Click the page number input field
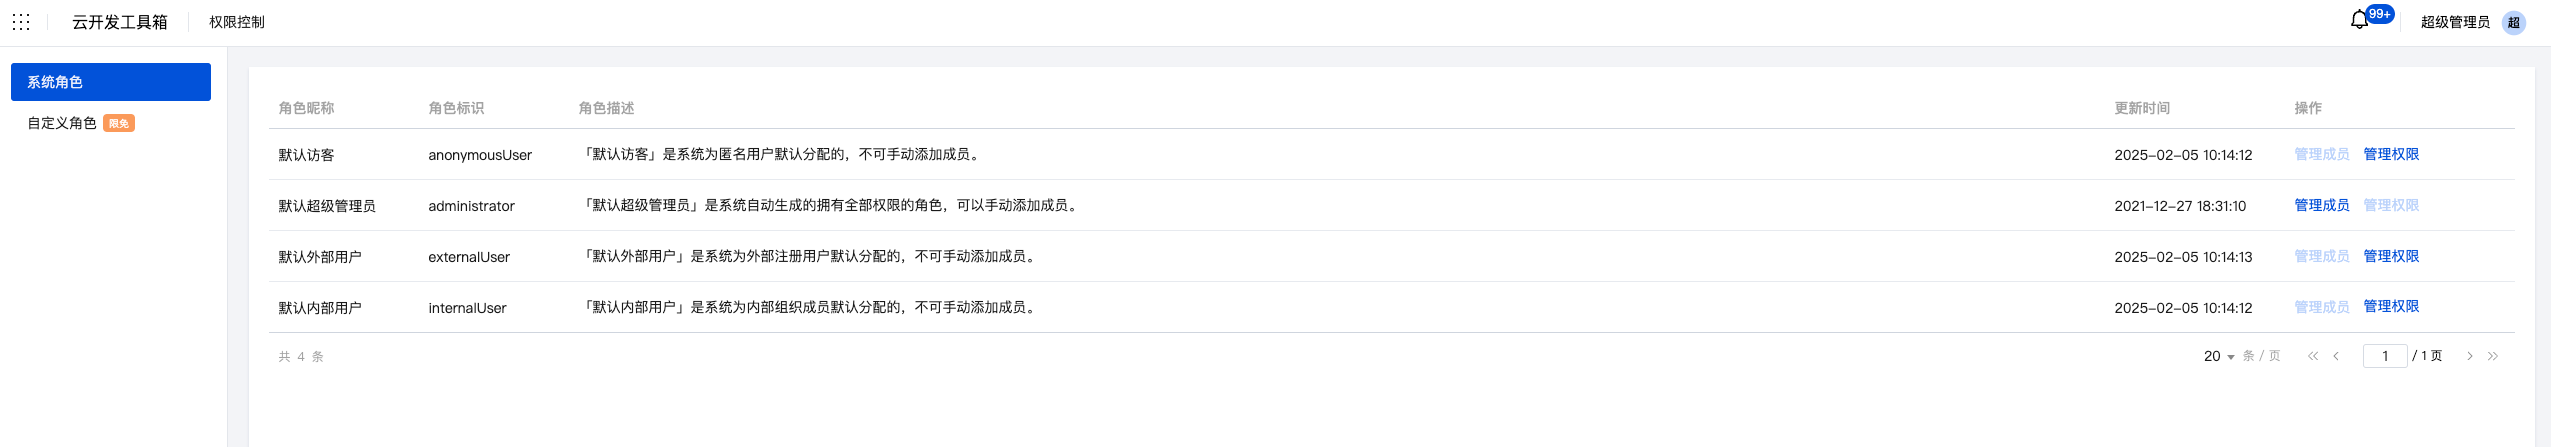Screen dimensions: 2551x447 click(2385, 356)
